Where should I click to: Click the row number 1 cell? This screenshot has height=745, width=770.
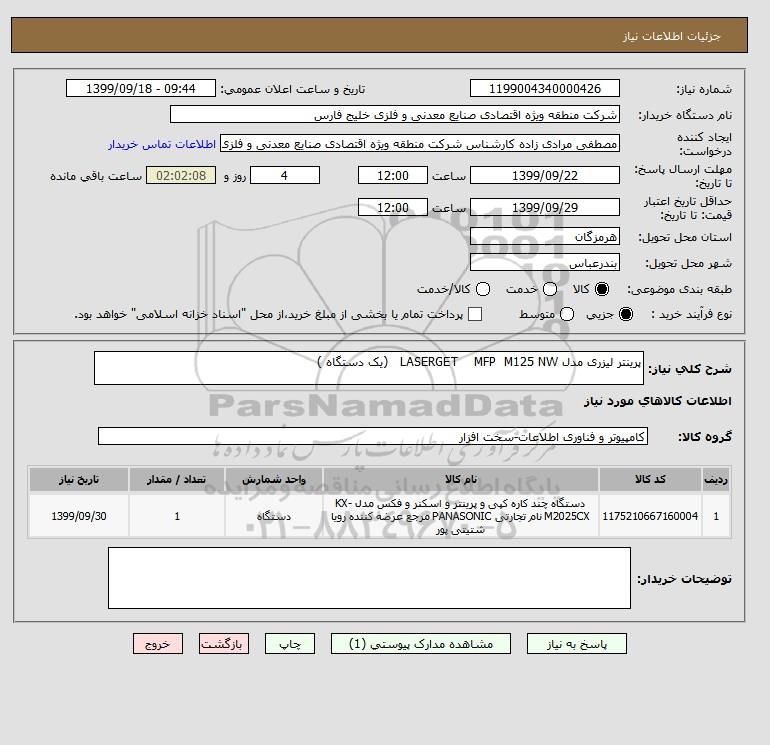point(716,516)
